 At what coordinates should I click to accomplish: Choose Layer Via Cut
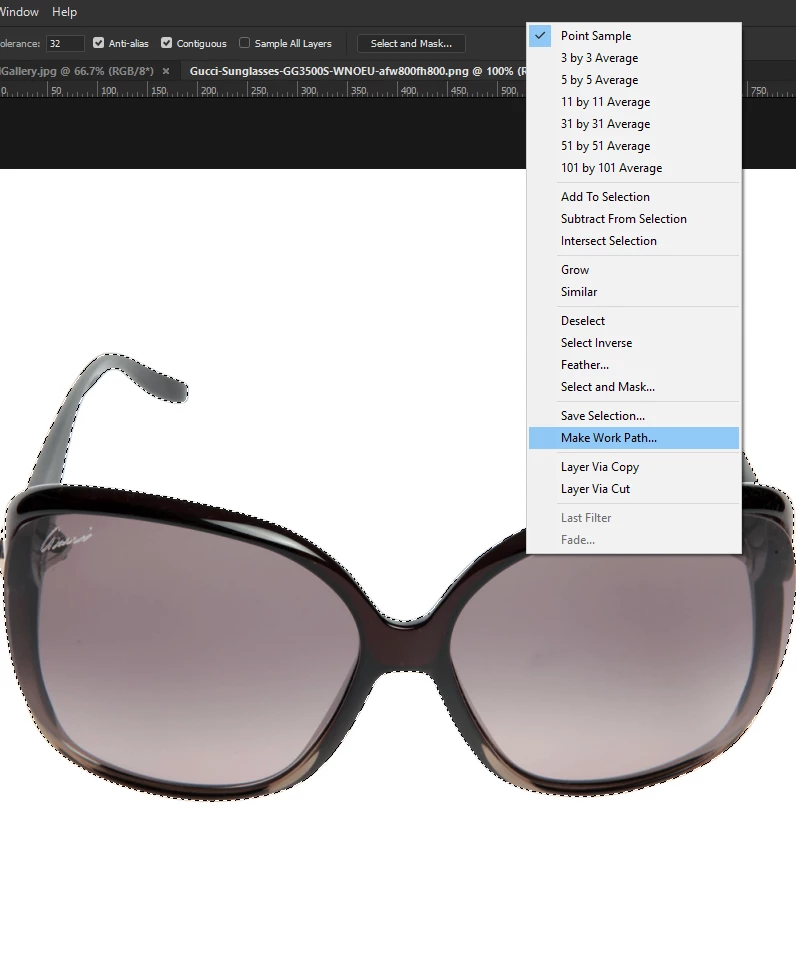pyautogui.click(x=633, y=489)
